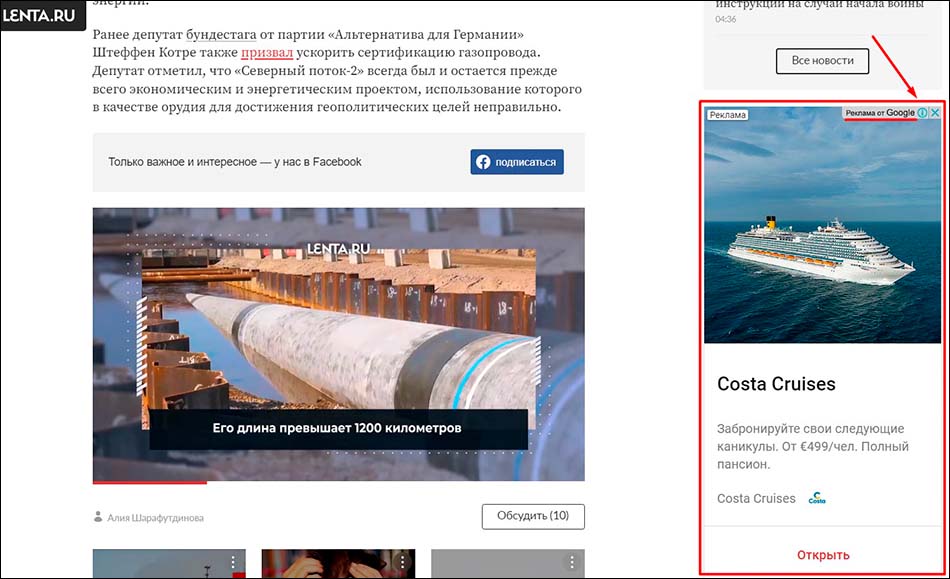This screenshot has height=579, width=950.
Task: Click the red video progress bar
Action: [x=150, y=483]
